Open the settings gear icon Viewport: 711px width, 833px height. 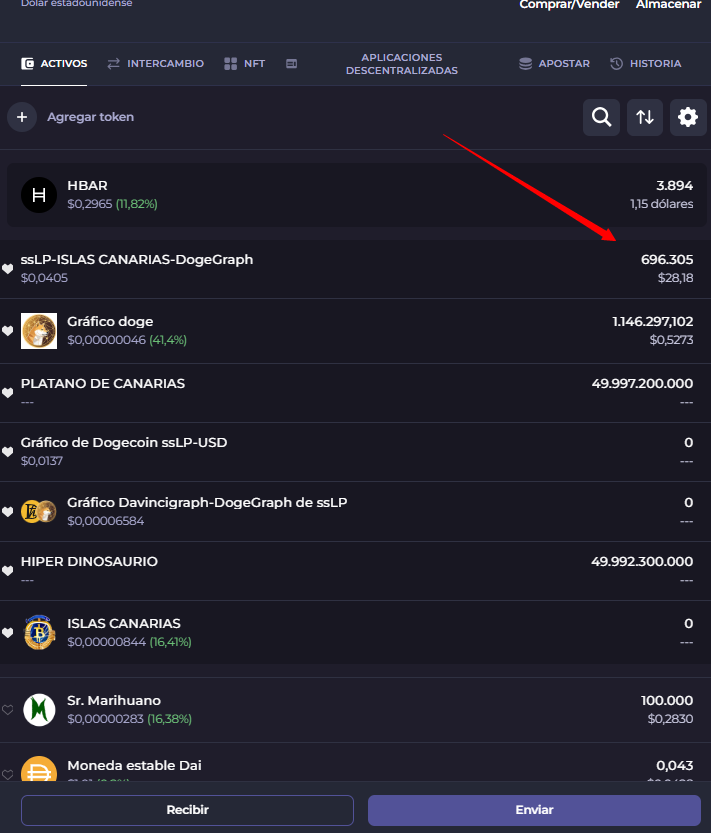(x=688, y=117)
